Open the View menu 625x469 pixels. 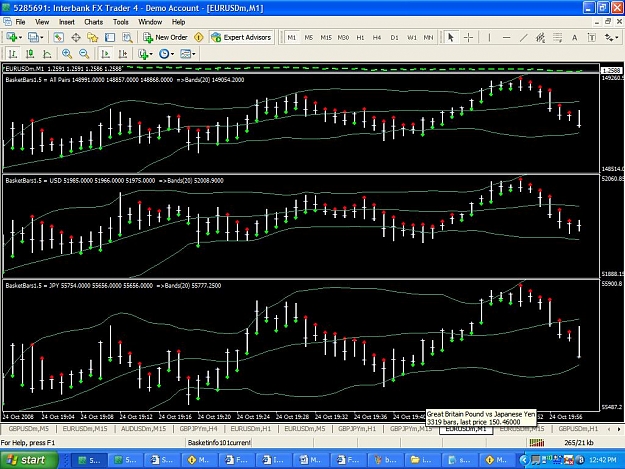[42, 22]
